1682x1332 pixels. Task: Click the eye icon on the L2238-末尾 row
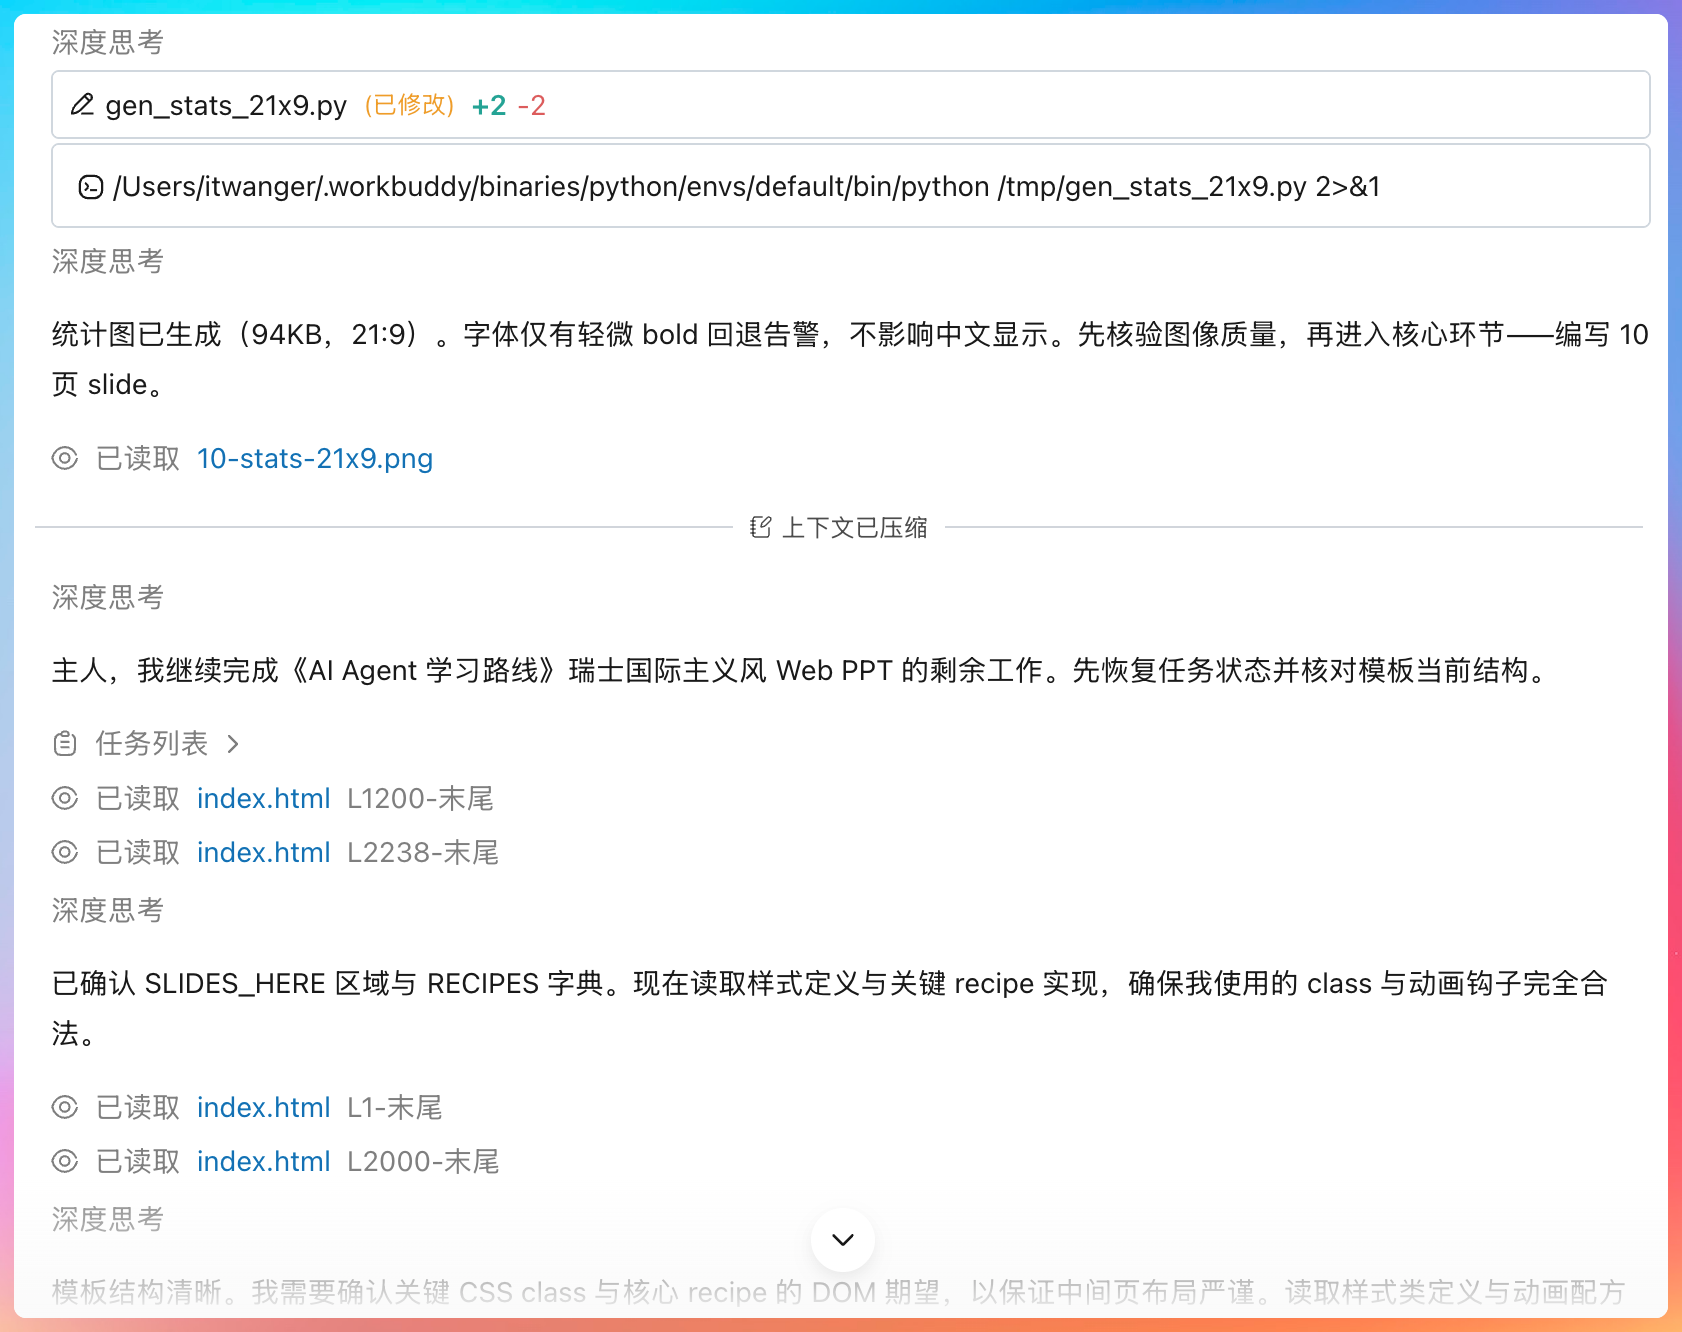tap(65, 852)
